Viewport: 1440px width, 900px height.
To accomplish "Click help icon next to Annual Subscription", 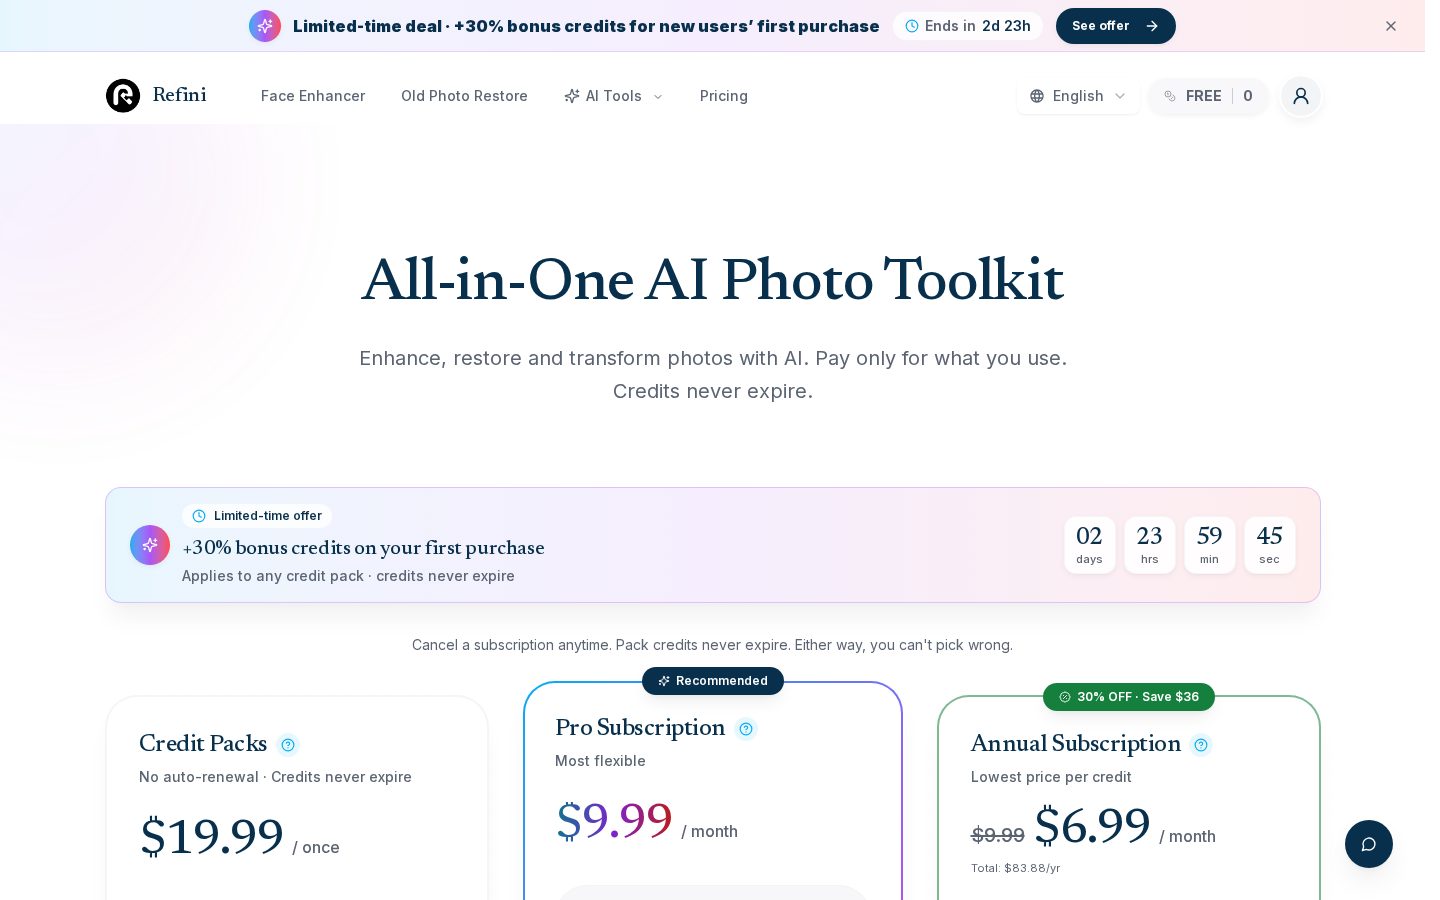I will pos(1201,745).
